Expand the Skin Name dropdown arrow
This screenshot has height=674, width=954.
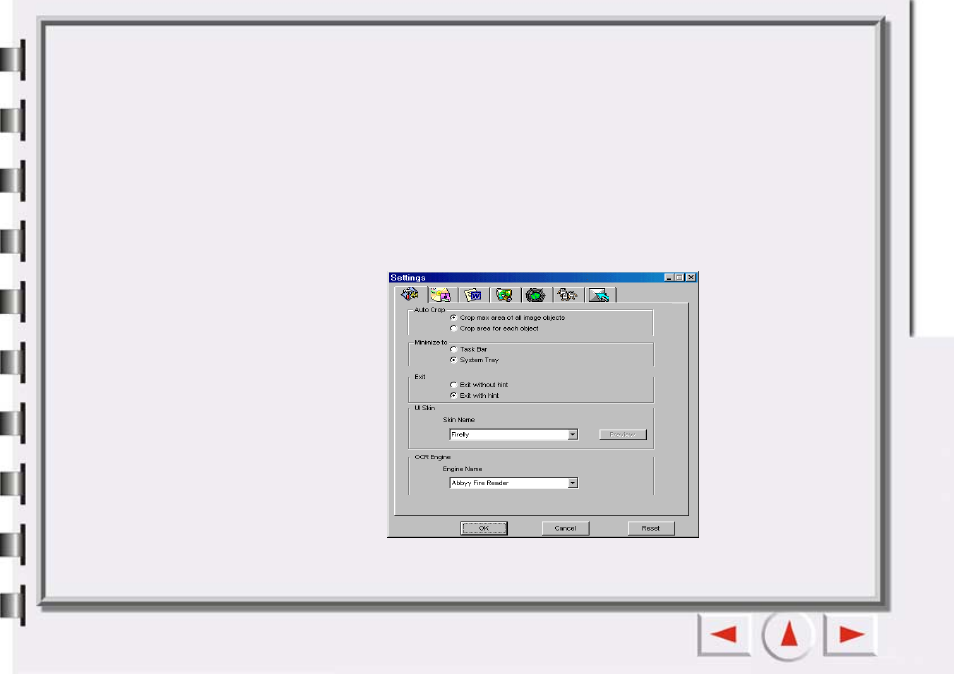click(x=573, y=434)
